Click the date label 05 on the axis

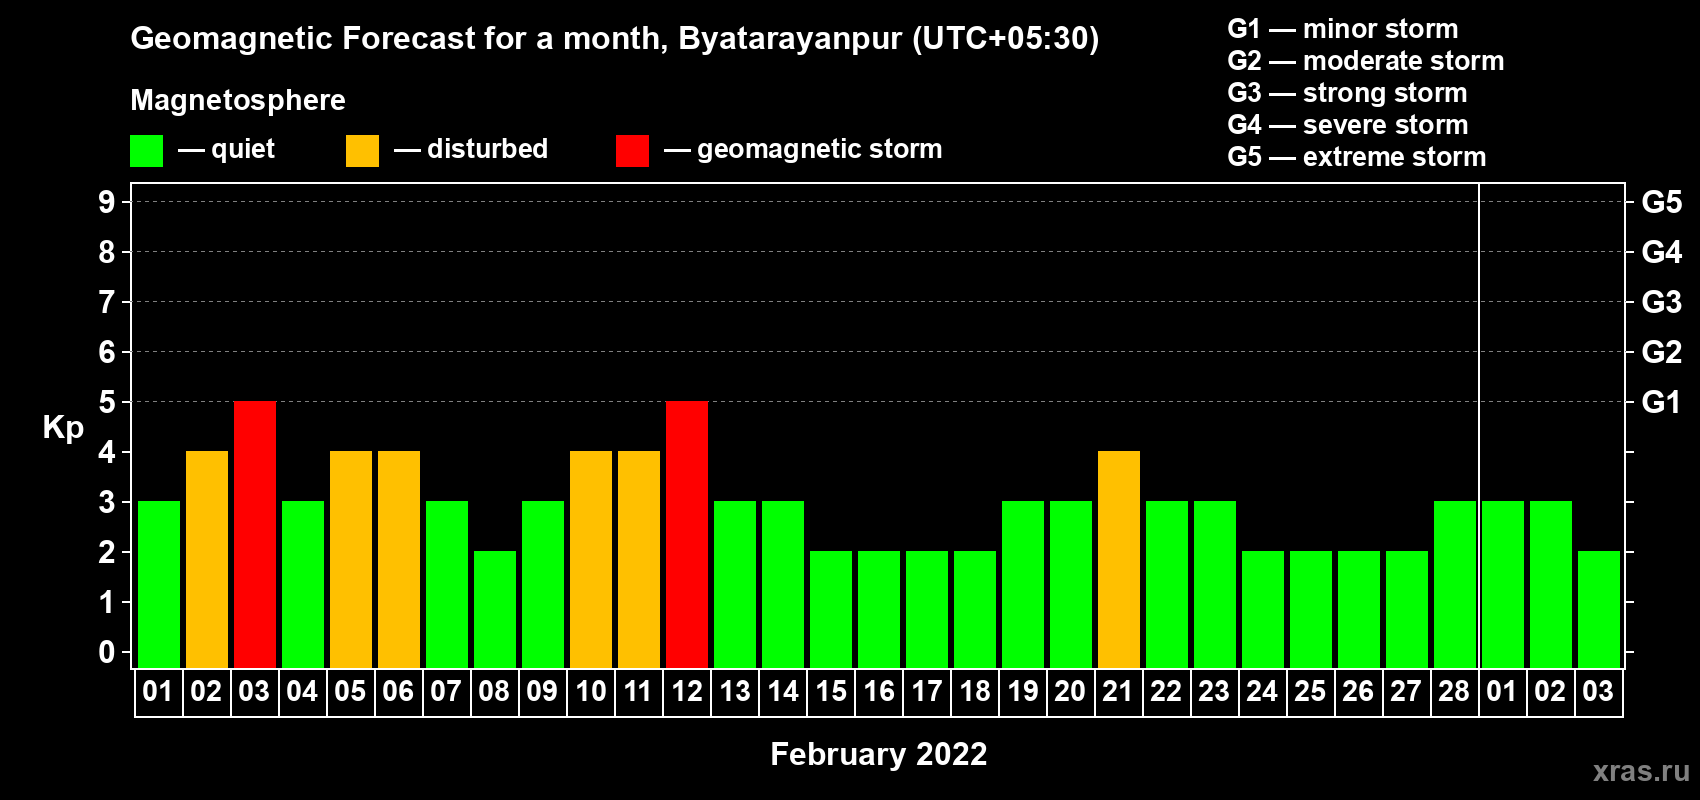pyautogui.click(x=350, y=691)
